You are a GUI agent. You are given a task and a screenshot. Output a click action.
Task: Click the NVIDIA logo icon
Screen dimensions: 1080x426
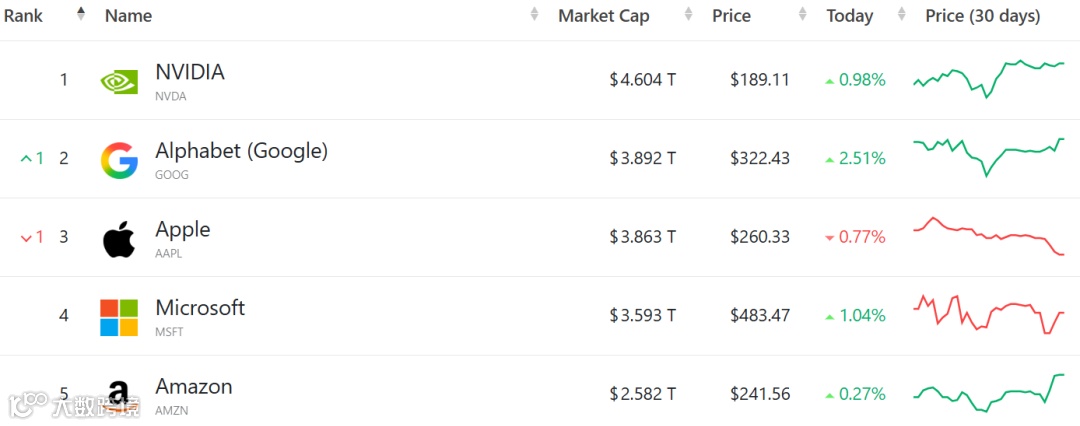point(119,81)
